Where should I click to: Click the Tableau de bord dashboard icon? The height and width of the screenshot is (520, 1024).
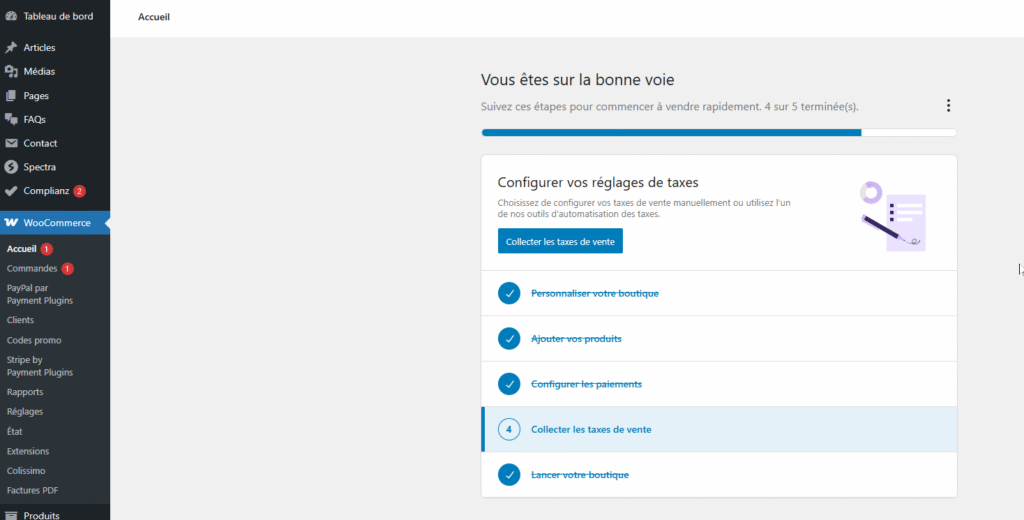(x=11, y=16)
